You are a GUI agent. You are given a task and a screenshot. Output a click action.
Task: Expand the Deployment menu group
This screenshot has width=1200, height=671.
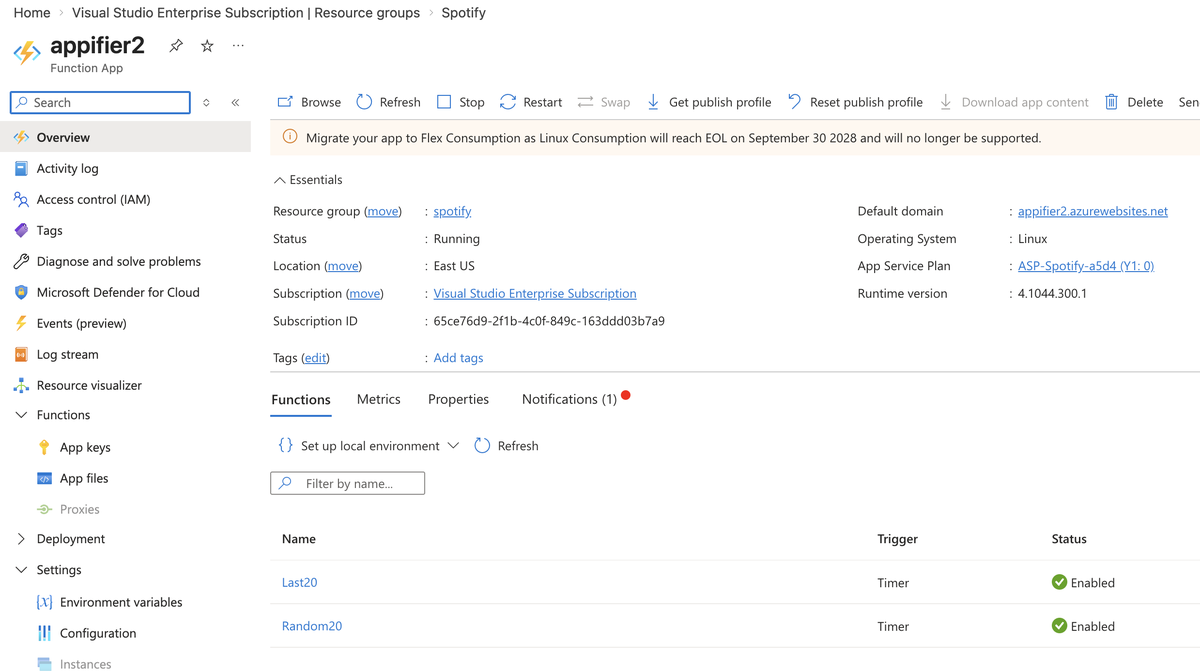[x=21, y=539]
